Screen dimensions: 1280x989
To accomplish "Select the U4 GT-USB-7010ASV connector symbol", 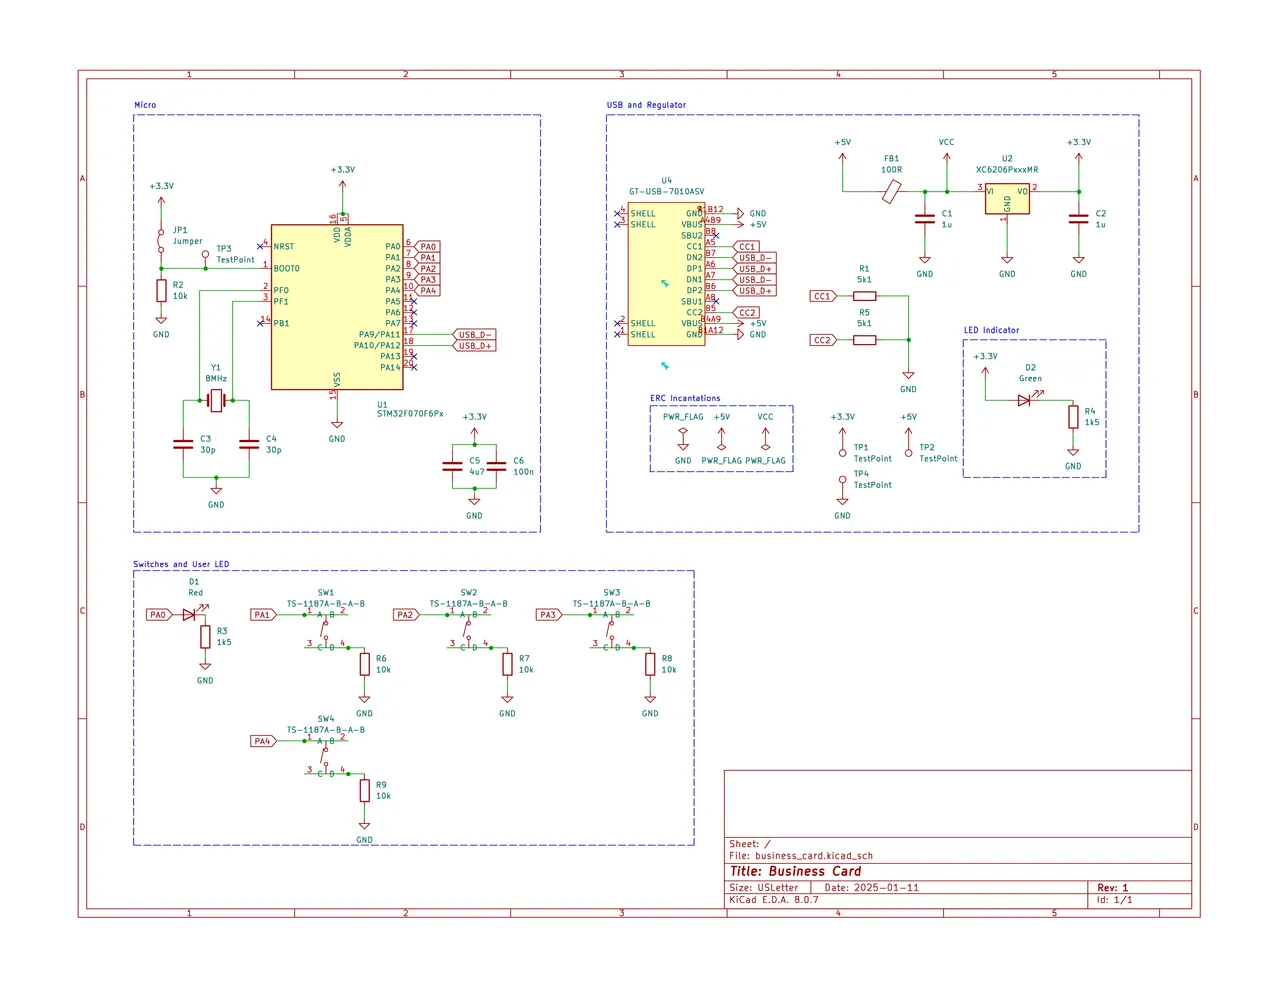I will (x=666, y=274).
